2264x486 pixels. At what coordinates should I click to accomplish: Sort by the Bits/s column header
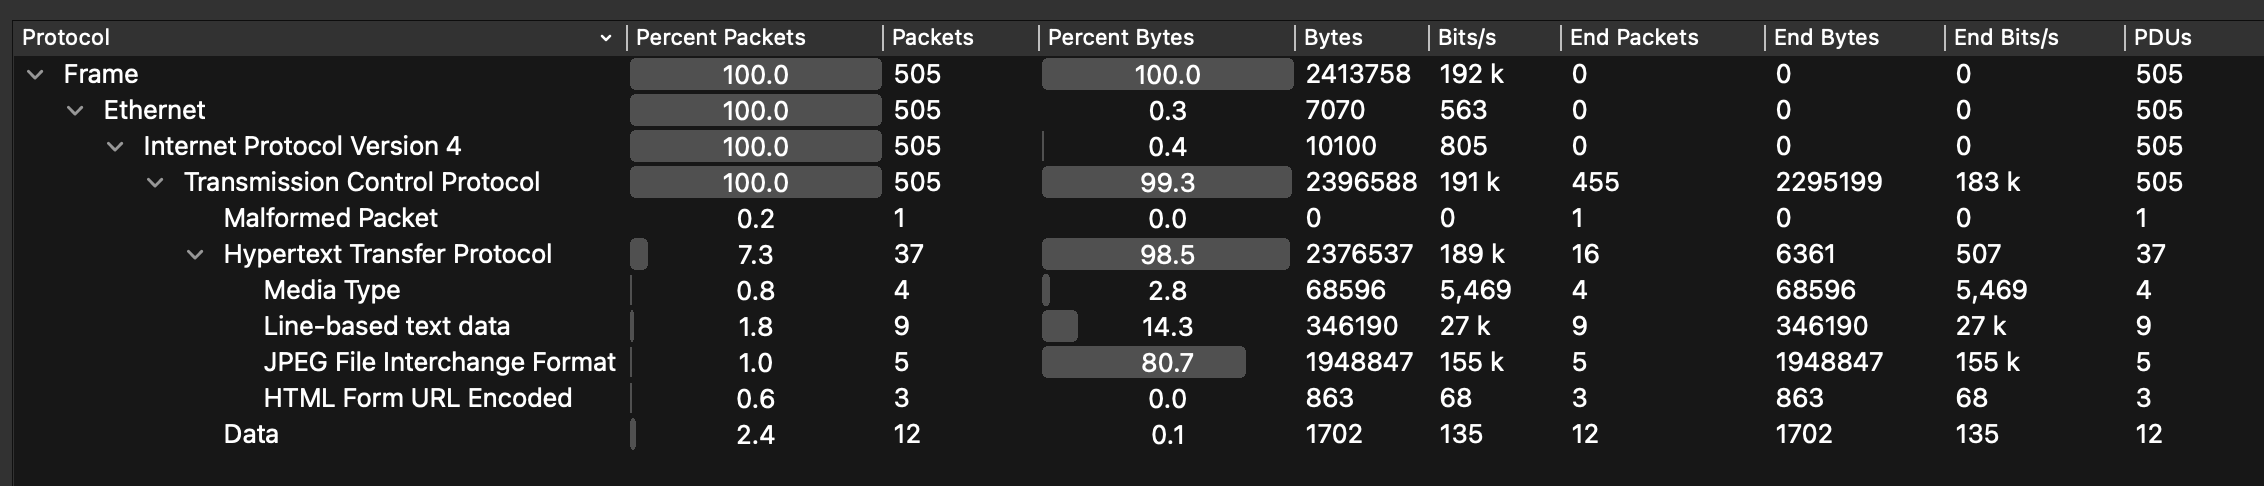tap(1466, 37)
